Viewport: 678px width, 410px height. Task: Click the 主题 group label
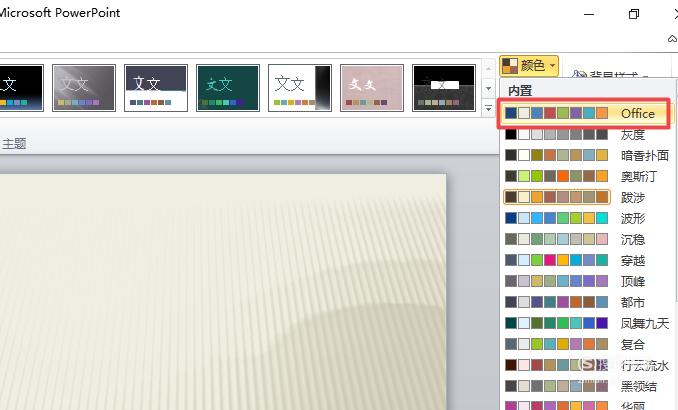[14, 144]
